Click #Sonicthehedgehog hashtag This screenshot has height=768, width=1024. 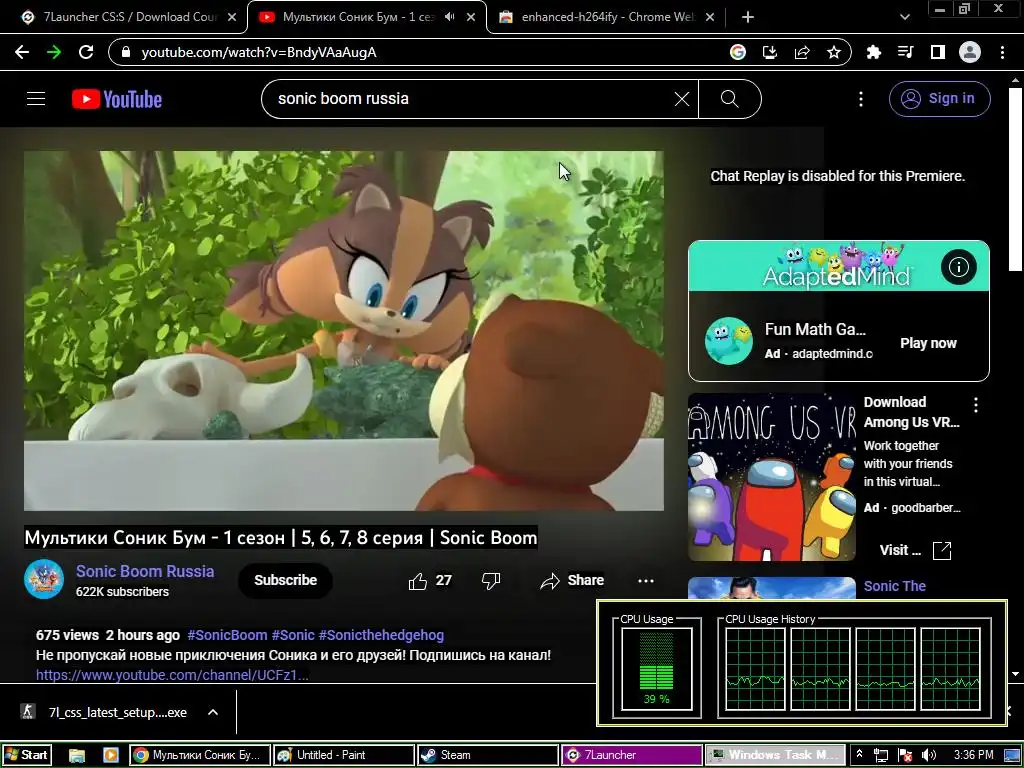click(381, 635)
